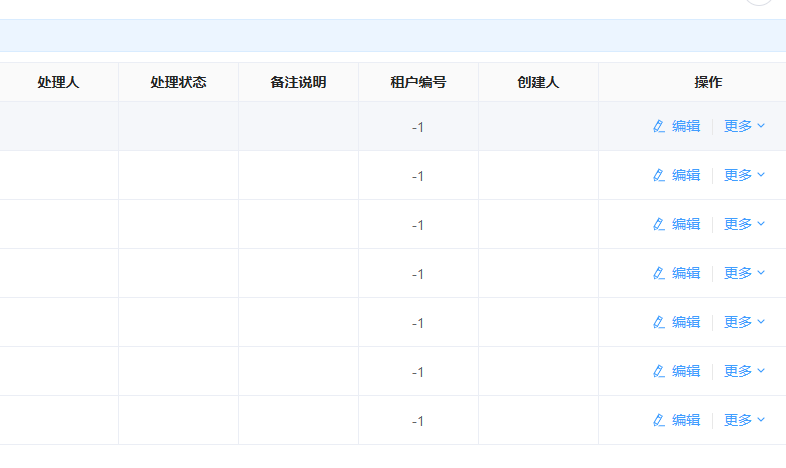Click the edit pencil icon in last row
This screenshot has width=786, height=468.
(659, 420)
